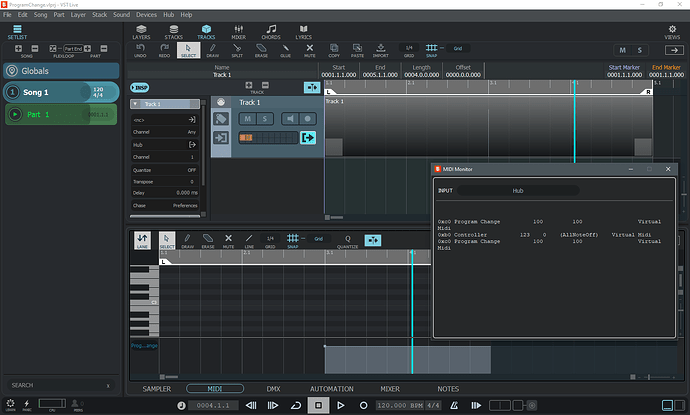Open the Devices menu
Viewport: 690px width, 415px height.
146,16
